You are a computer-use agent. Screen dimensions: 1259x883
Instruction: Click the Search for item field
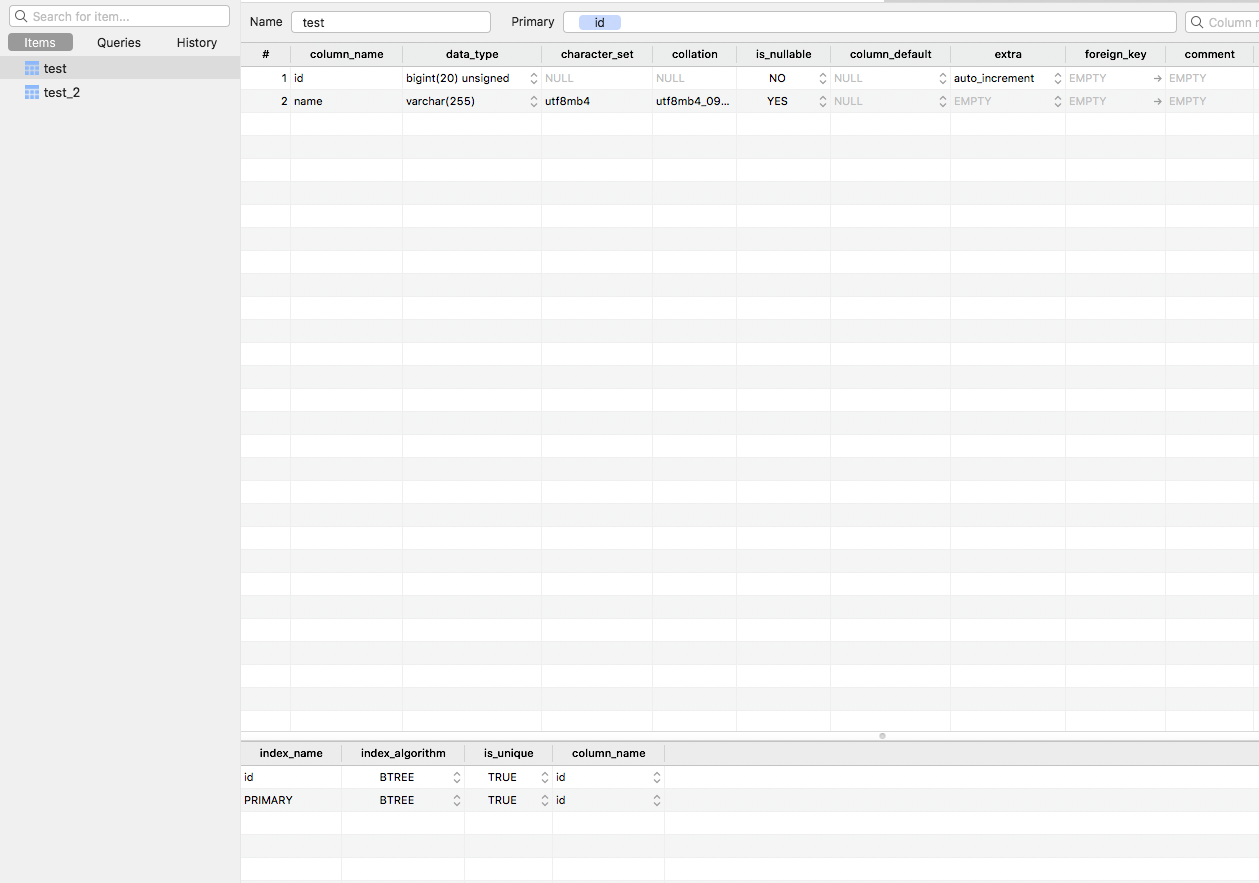coord(118,15)
